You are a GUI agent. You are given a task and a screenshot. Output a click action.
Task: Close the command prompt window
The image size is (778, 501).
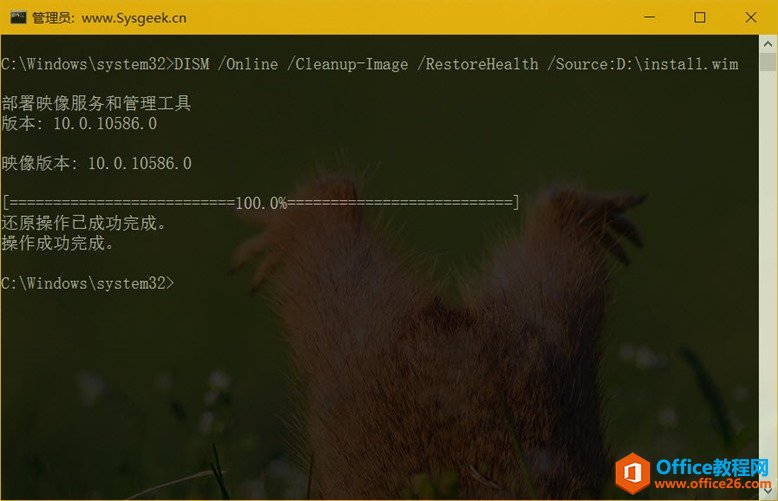point(751,17)
